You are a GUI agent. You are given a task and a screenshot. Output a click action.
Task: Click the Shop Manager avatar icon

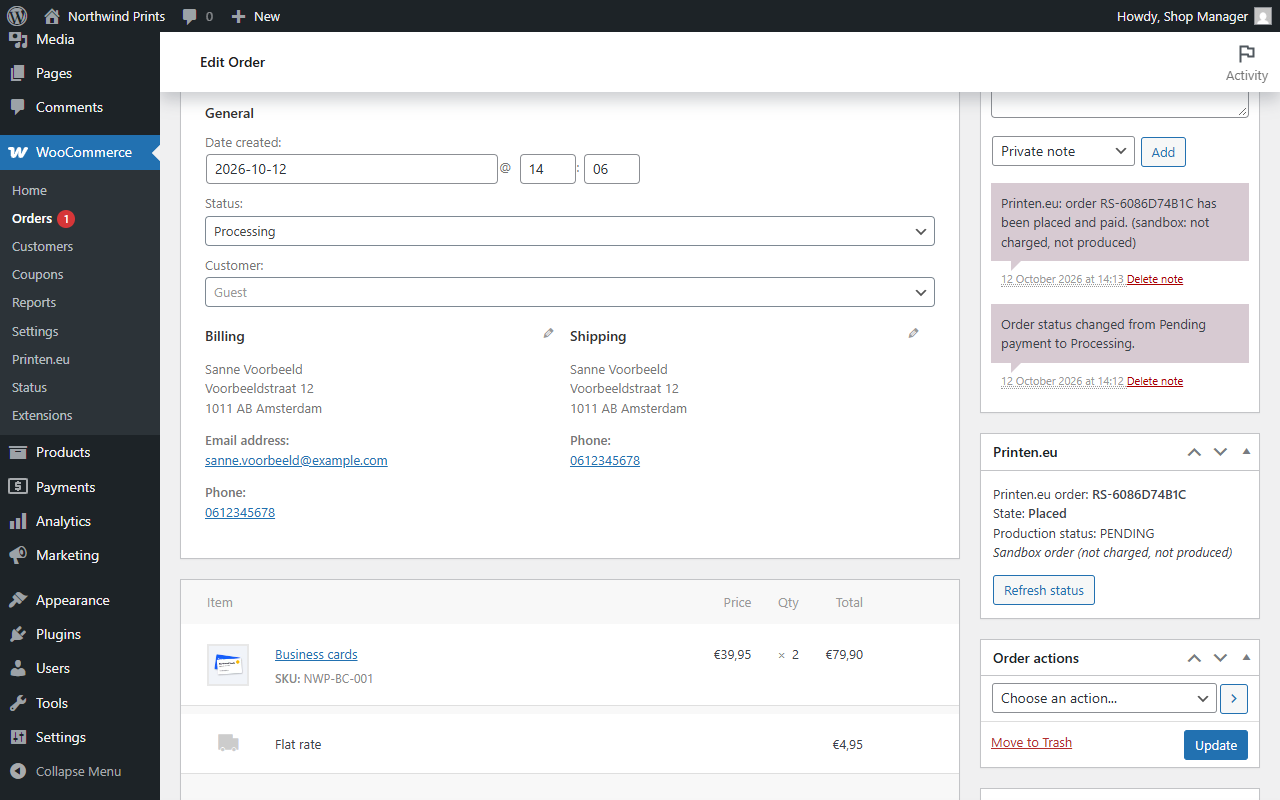[x=1263, y=16]
